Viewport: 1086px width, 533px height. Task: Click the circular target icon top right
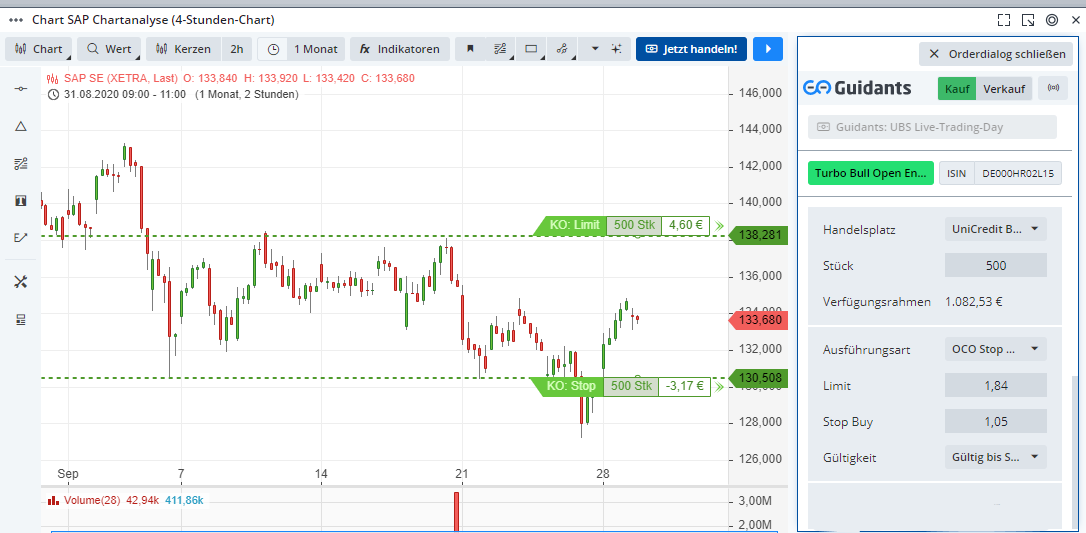(x=1051, y=20)
